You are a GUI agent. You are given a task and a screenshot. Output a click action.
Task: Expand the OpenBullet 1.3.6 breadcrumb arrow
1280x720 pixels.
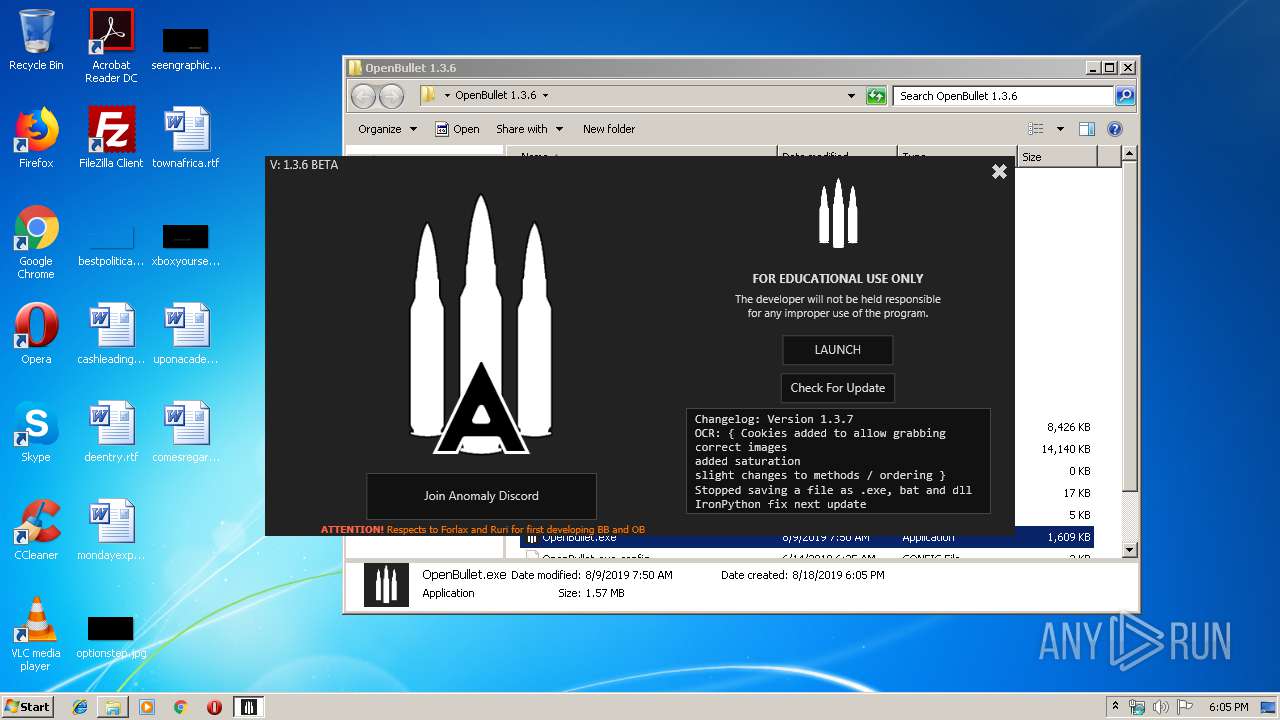click(545, 96)
